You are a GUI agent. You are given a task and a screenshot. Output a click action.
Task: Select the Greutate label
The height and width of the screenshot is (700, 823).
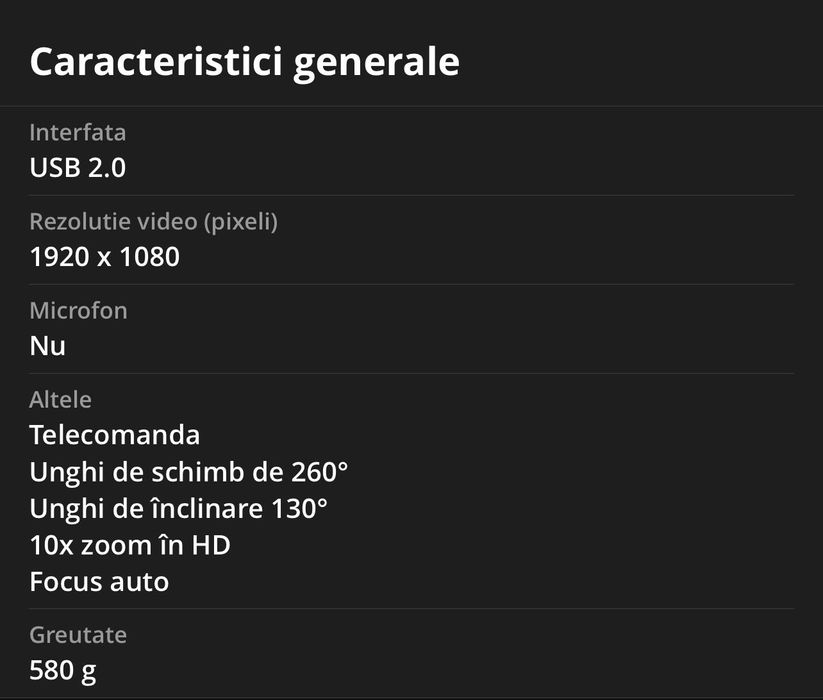pos(78,634)
